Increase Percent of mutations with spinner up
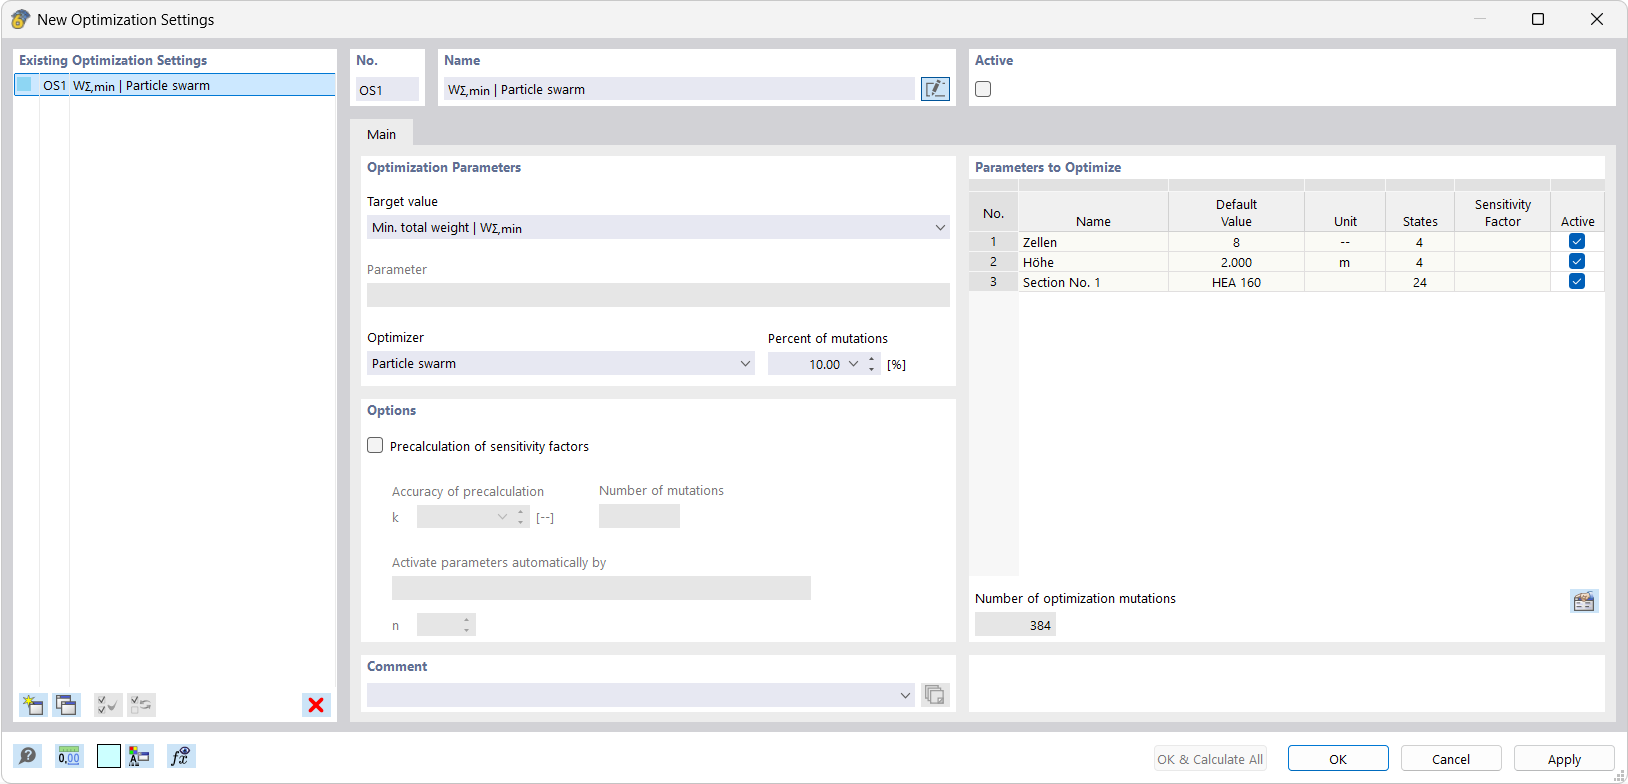 (x=872, y=359)
